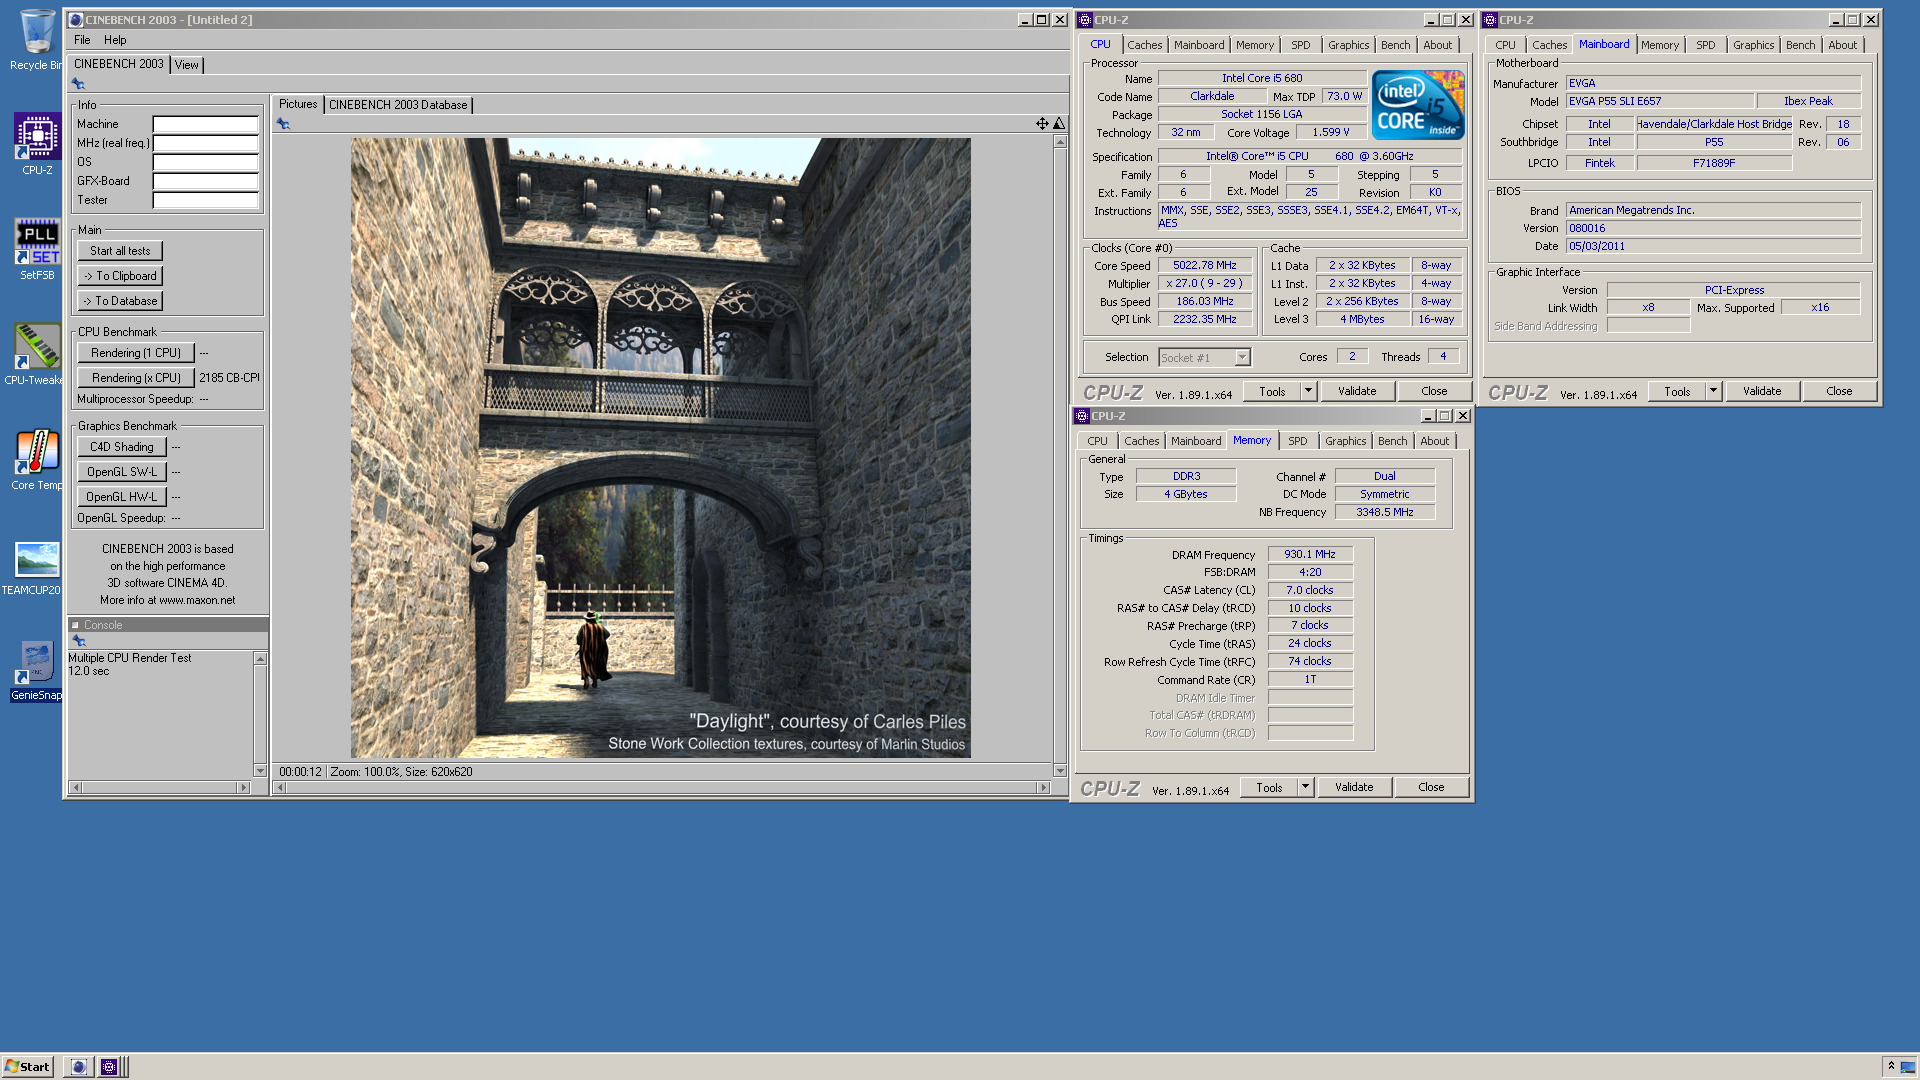Click Validate in the Mainboard CPU-Z window

(1762, 391)
